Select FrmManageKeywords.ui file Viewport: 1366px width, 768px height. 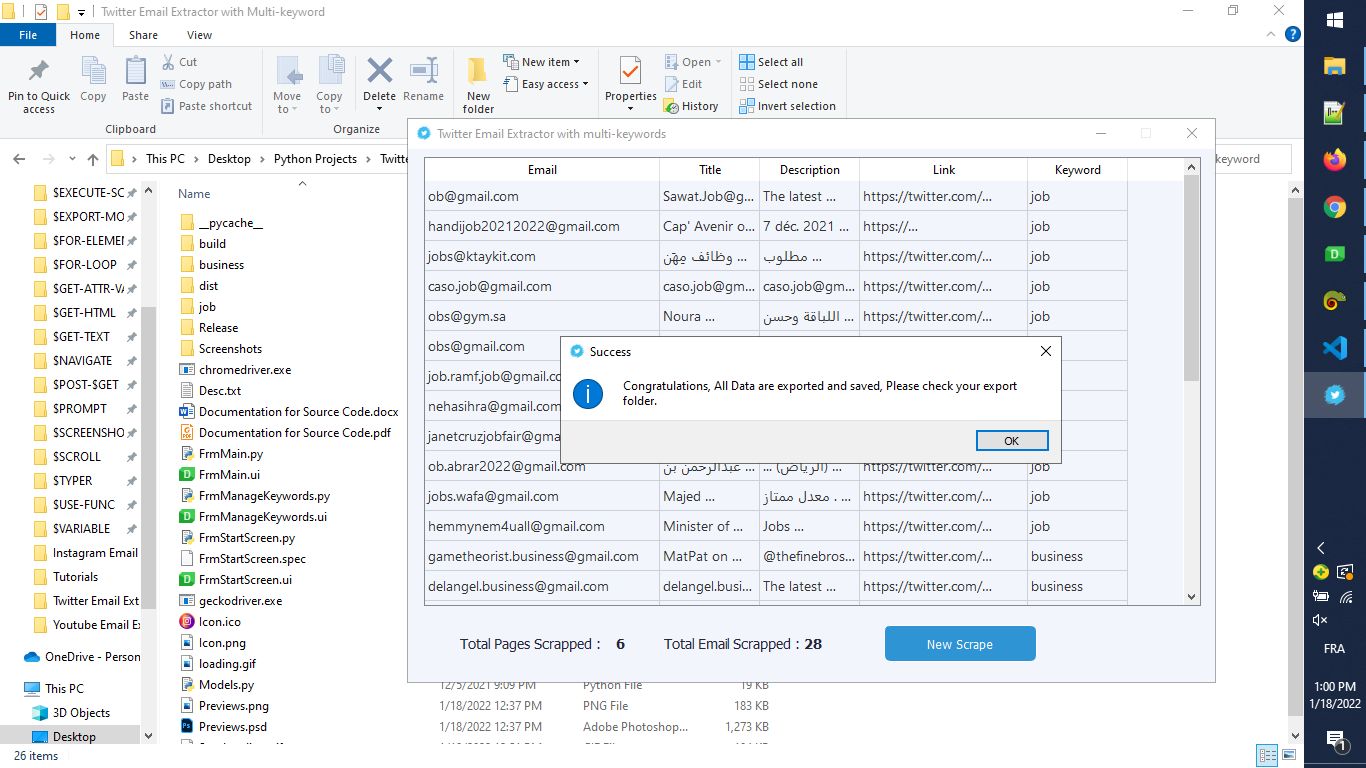click(262, 517)
